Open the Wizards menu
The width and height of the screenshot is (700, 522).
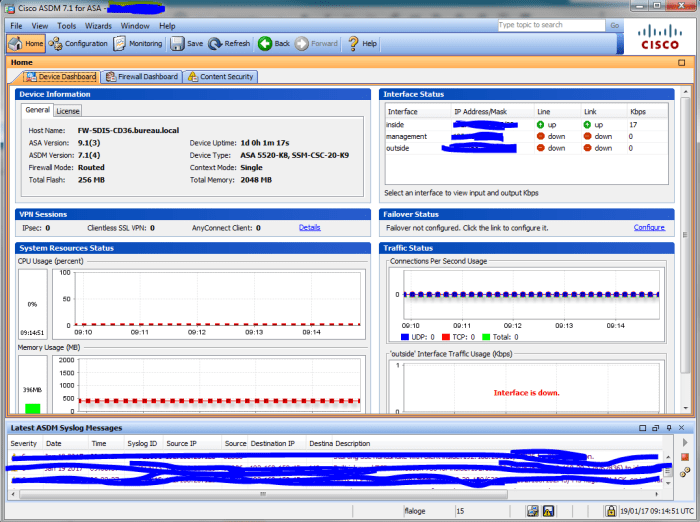tap(98, 25)
